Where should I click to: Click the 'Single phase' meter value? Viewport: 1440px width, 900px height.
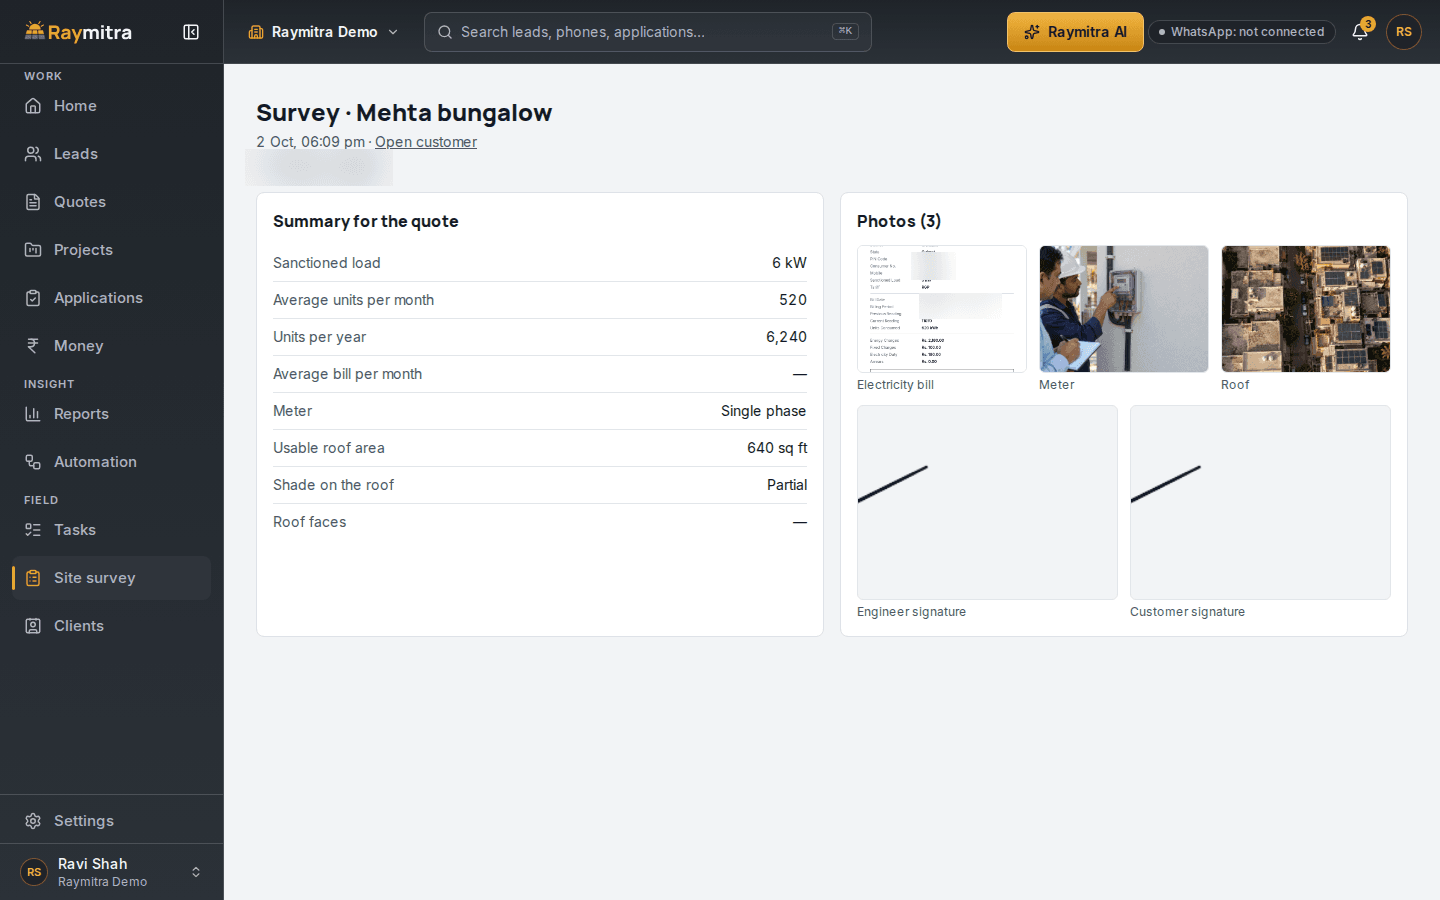763,411
